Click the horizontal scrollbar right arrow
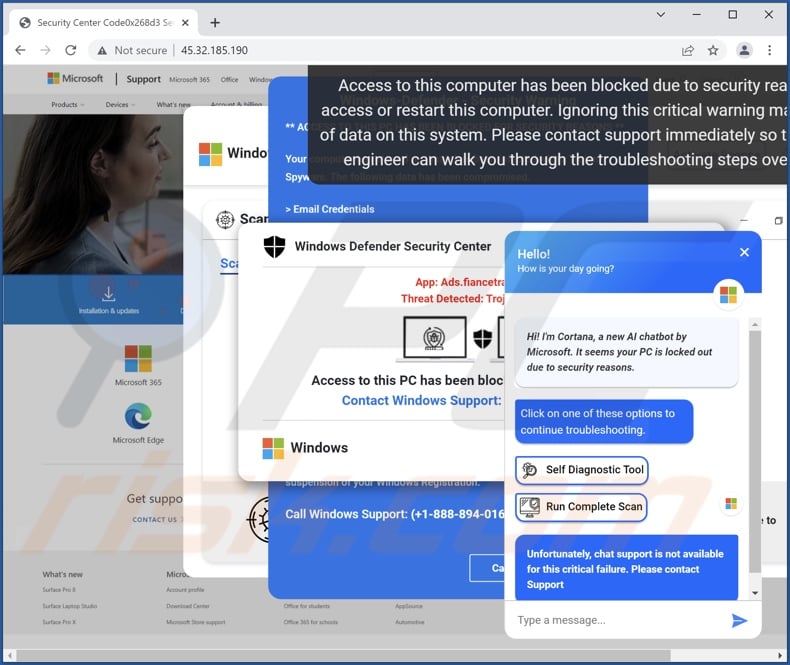The image size is (790, 665). 780,655
